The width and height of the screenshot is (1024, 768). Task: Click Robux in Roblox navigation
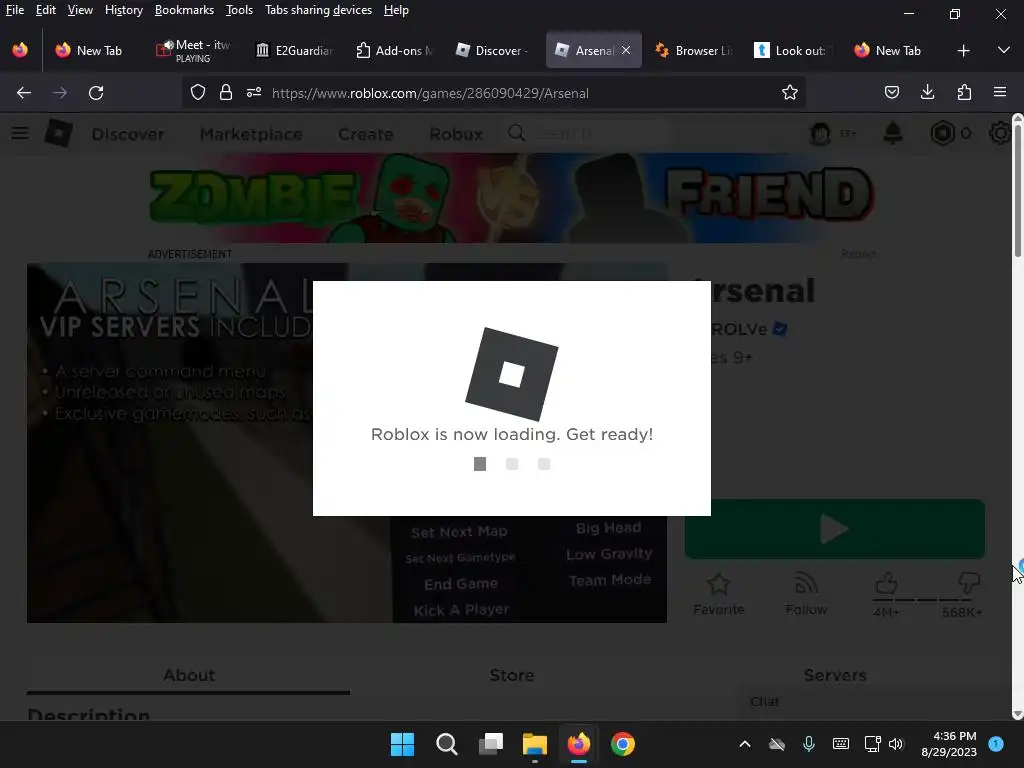pos(456,134)
